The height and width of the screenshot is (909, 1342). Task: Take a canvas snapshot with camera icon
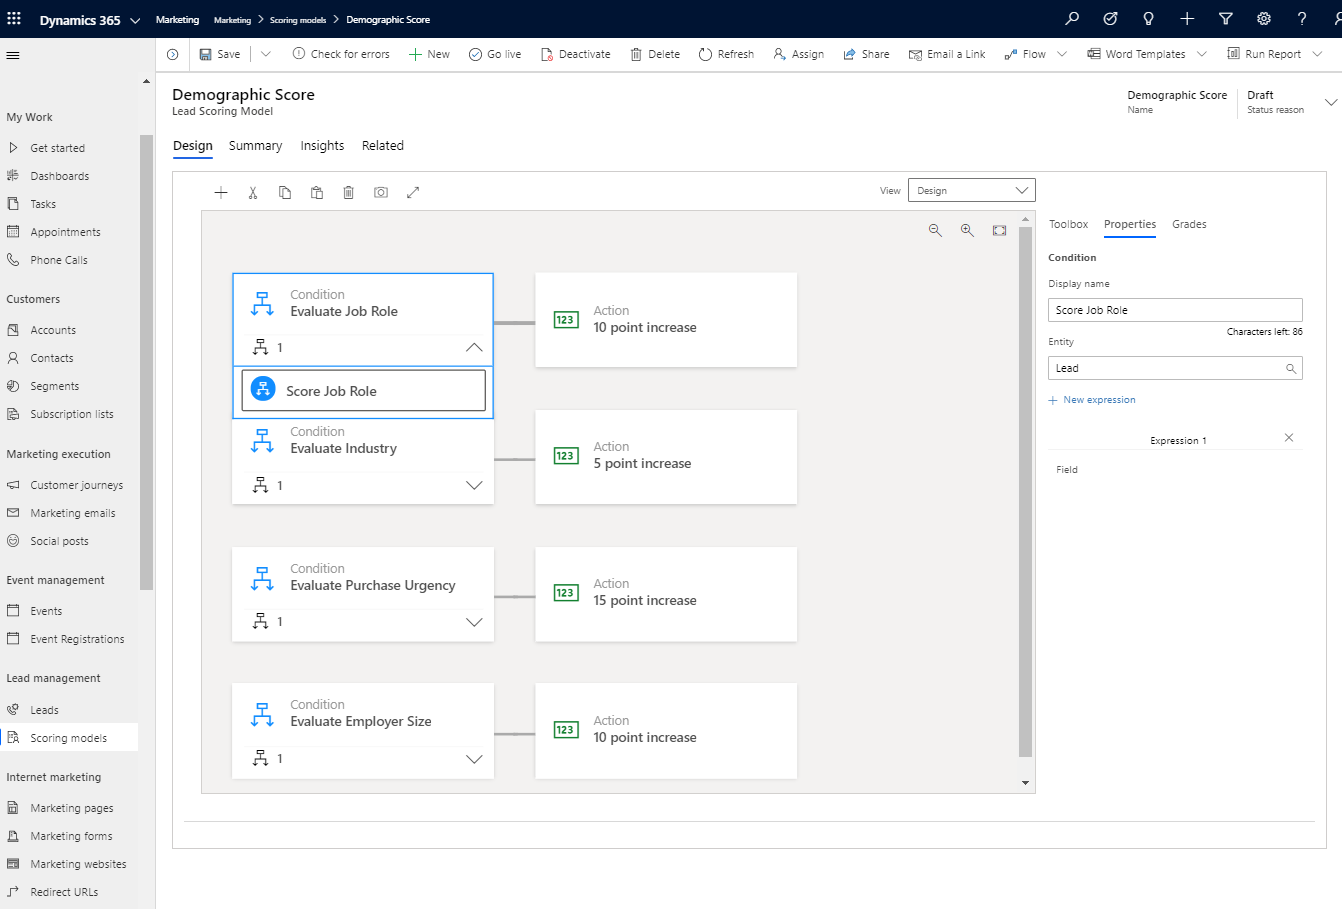(x=381, y=192)
